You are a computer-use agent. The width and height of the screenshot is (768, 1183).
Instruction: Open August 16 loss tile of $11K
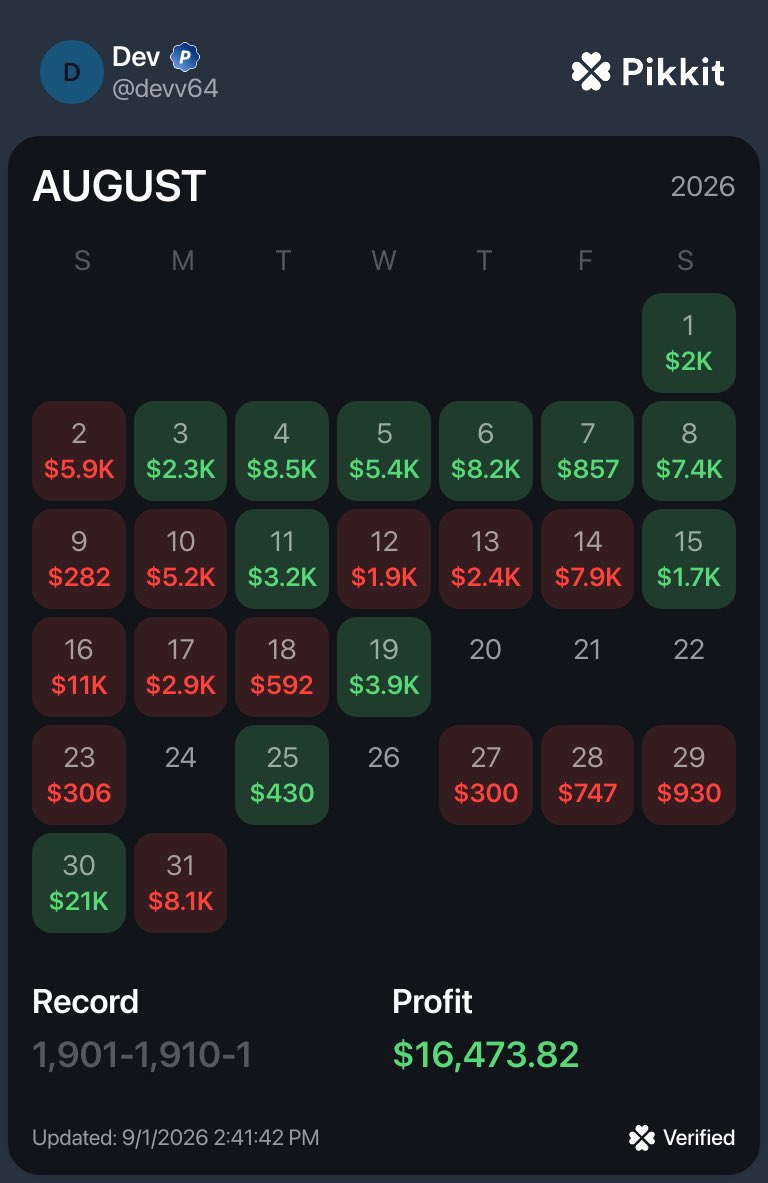[78, 667]
